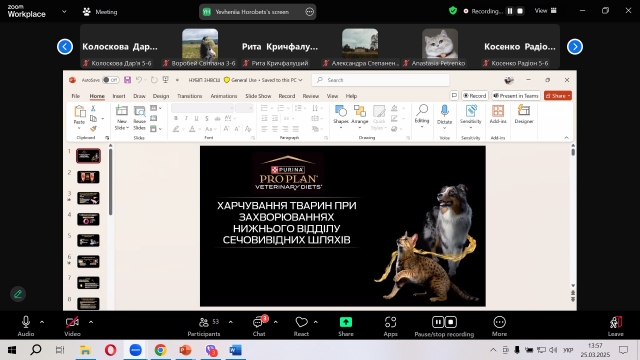Expand video options arrow next to Video

91,322
